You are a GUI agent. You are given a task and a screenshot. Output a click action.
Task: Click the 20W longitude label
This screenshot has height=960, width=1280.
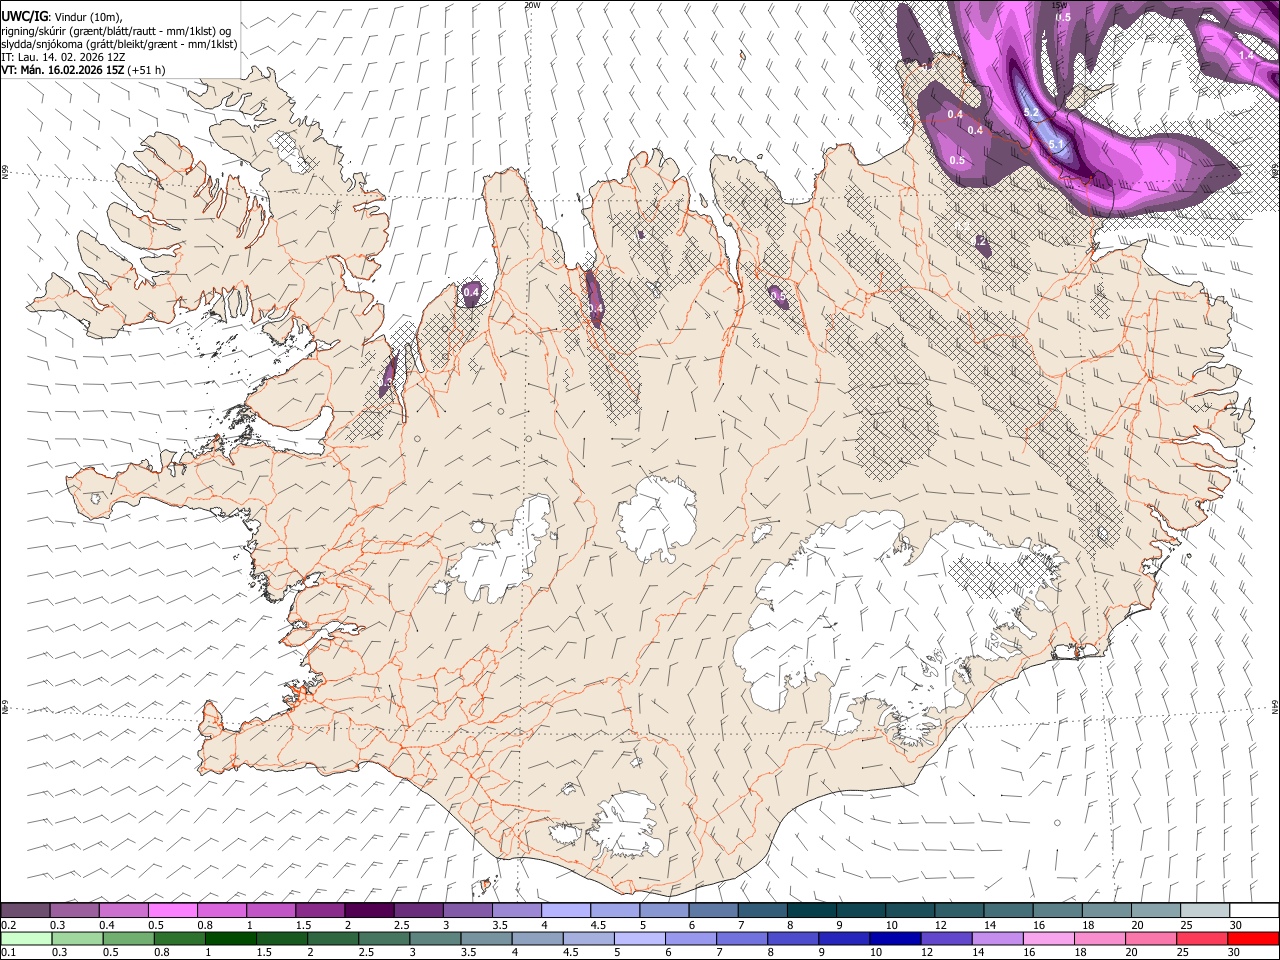coord(532,5)
